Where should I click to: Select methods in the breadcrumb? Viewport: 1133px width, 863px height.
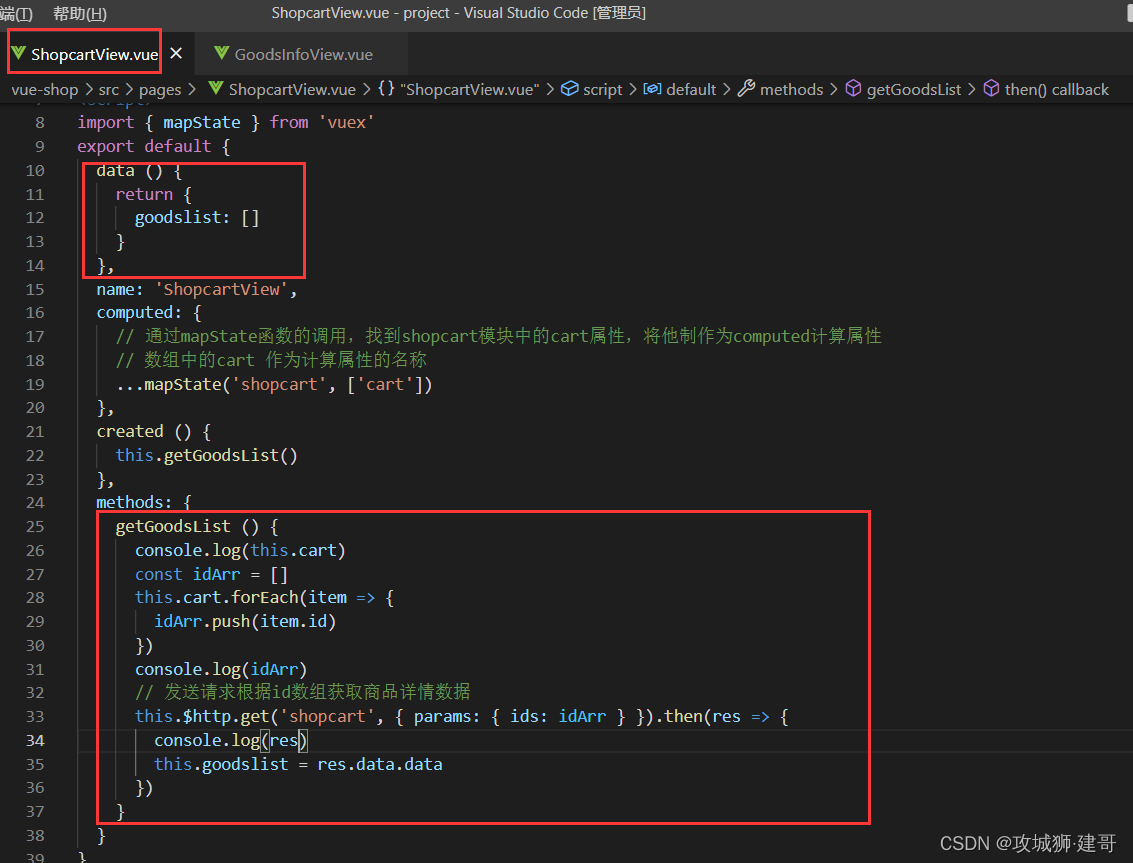coord(791,90)
